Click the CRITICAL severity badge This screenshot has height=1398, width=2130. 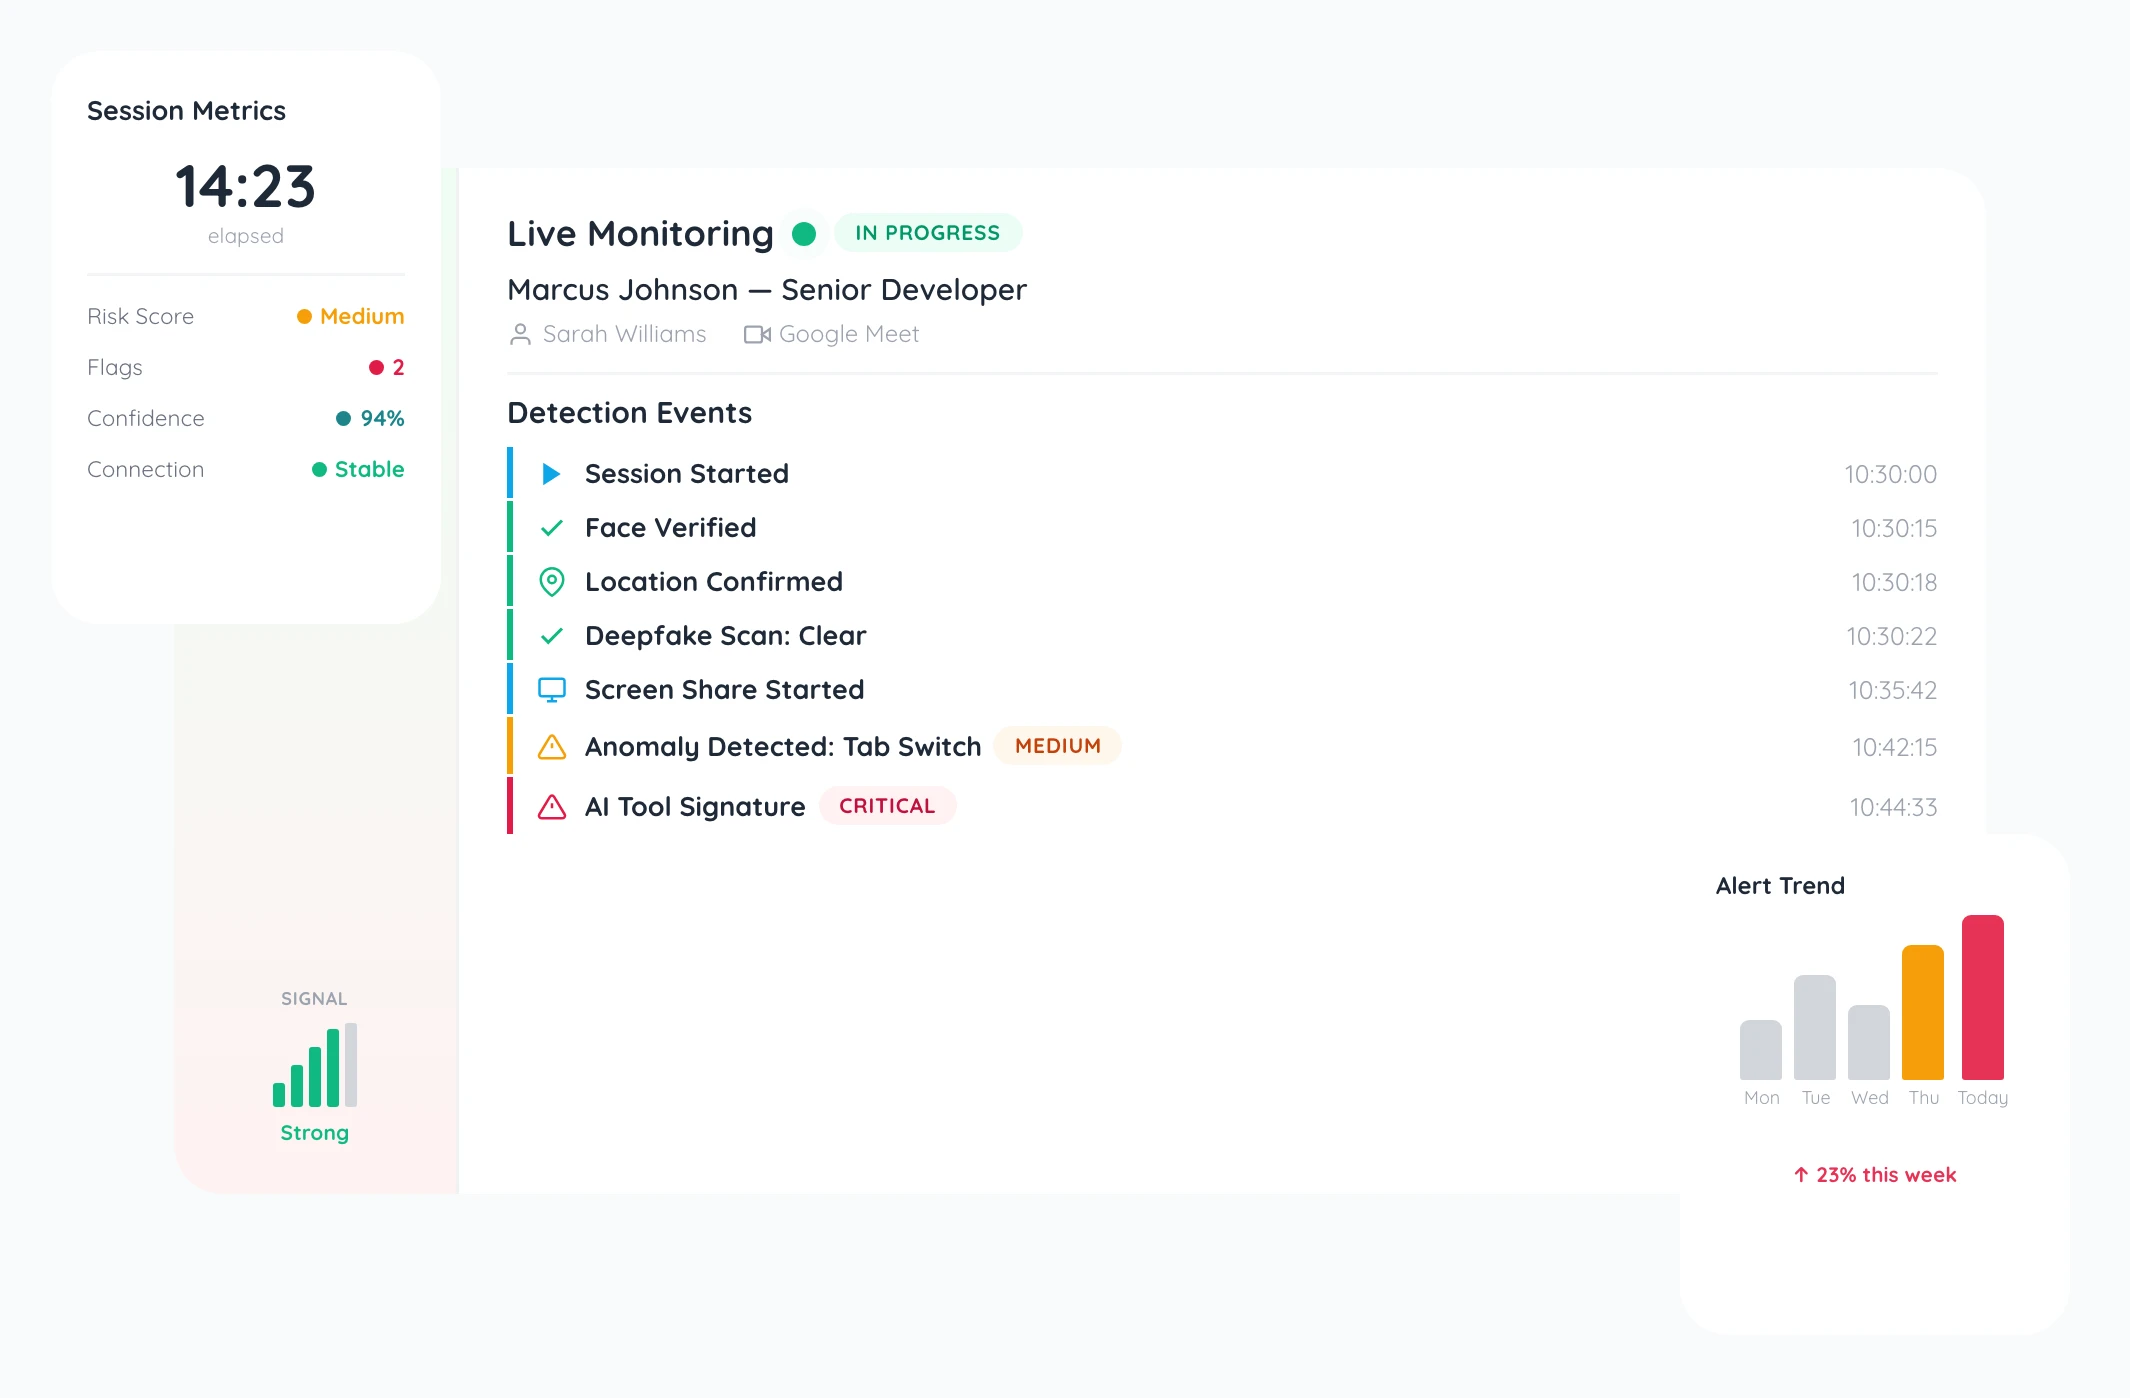tap(887, 806)
